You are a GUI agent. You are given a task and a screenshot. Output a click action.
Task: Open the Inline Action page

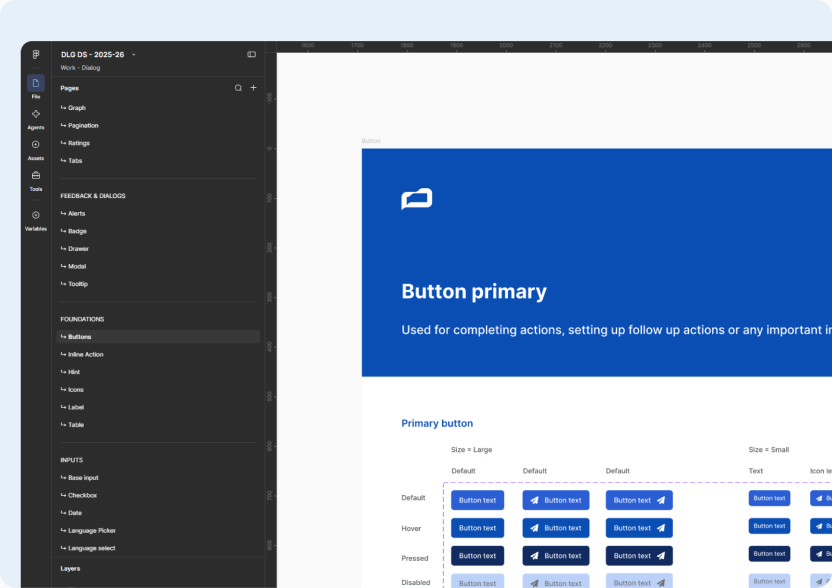[x=158, y=354]
